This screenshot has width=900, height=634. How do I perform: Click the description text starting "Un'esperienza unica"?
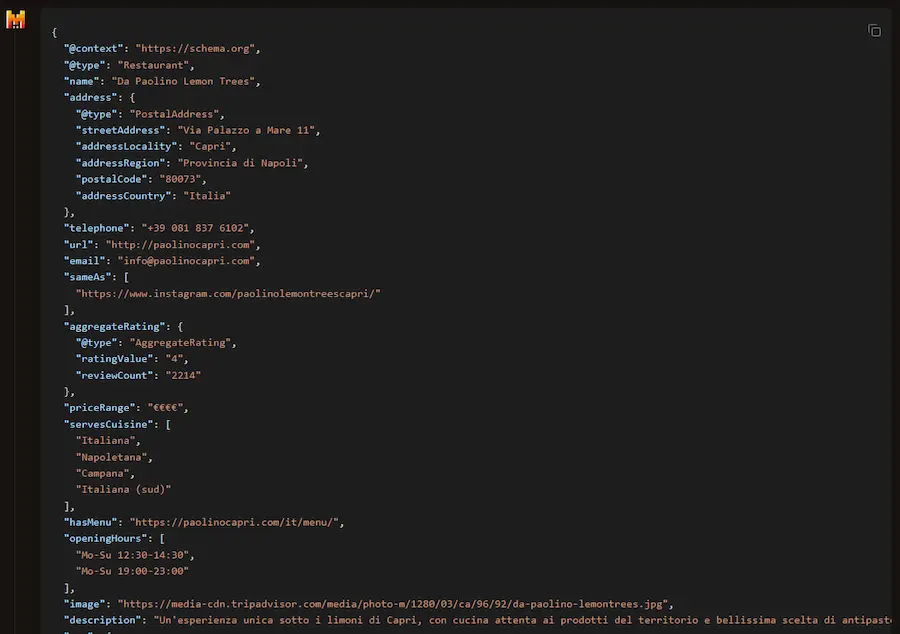(x=522, y=620)
